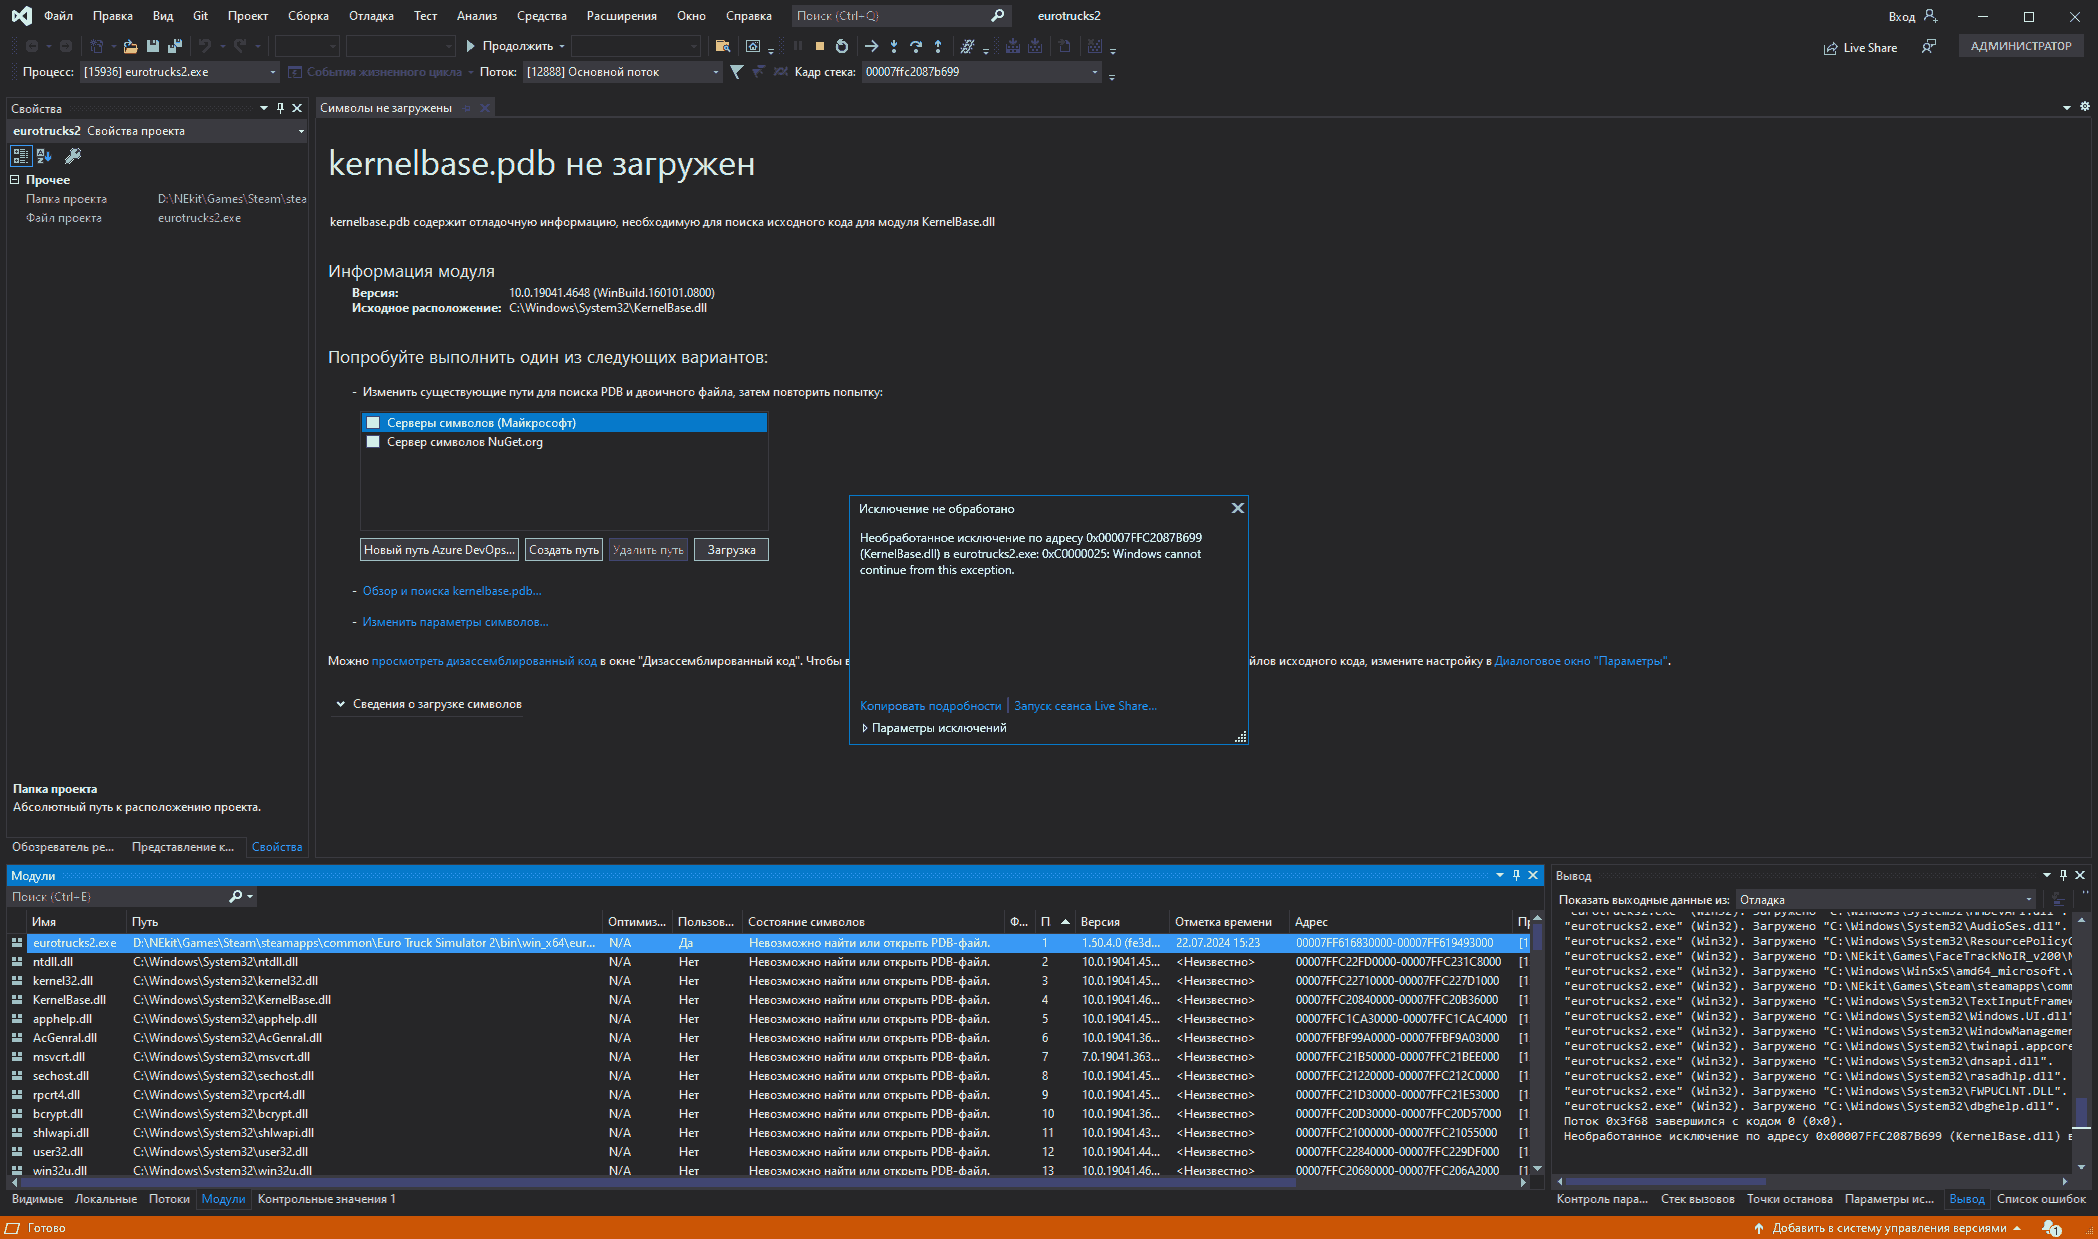Viewport: 2098px width, 1239px height.
Task: Collapse the Прочее property category
Action: pyautogui.click(x=15, y=180)
